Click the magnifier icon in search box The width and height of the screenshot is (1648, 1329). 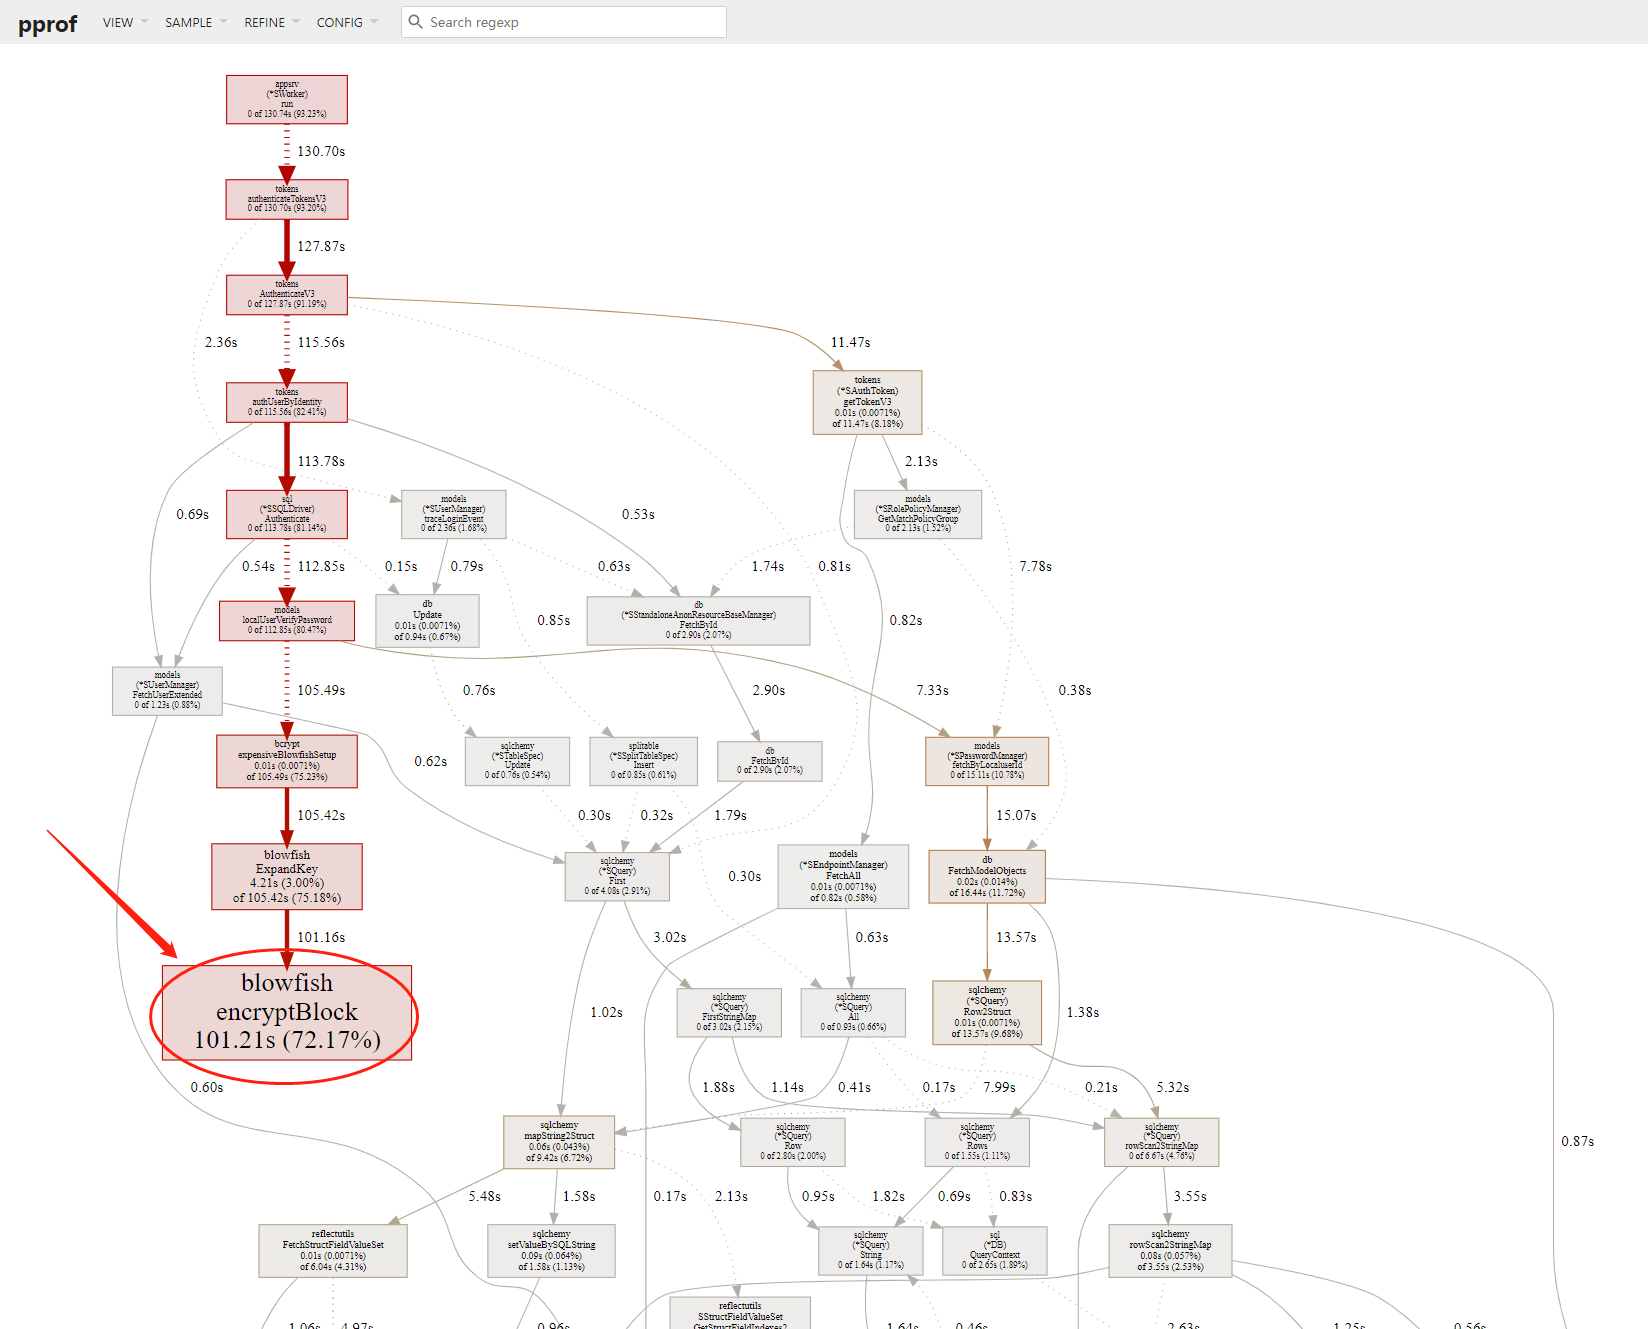click(x=416, y=22)
